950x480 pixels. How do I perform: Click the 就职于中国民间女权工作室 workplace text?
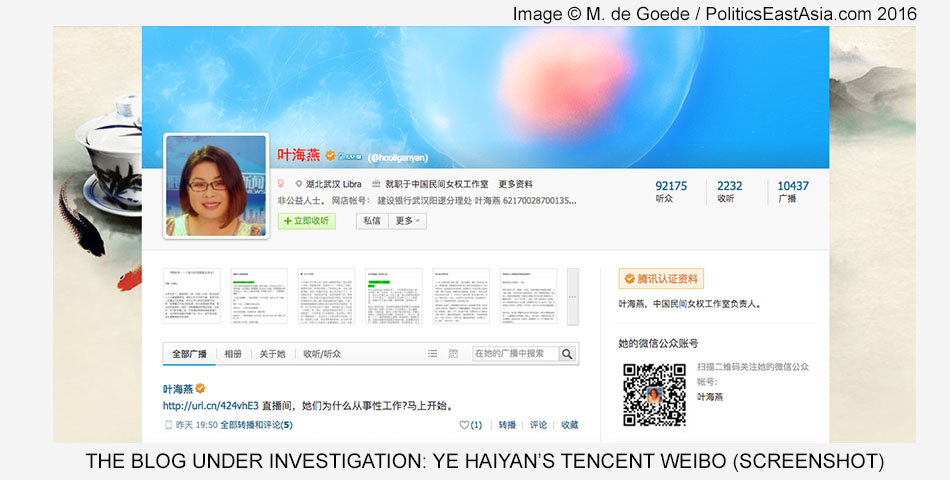pos(436,184)
